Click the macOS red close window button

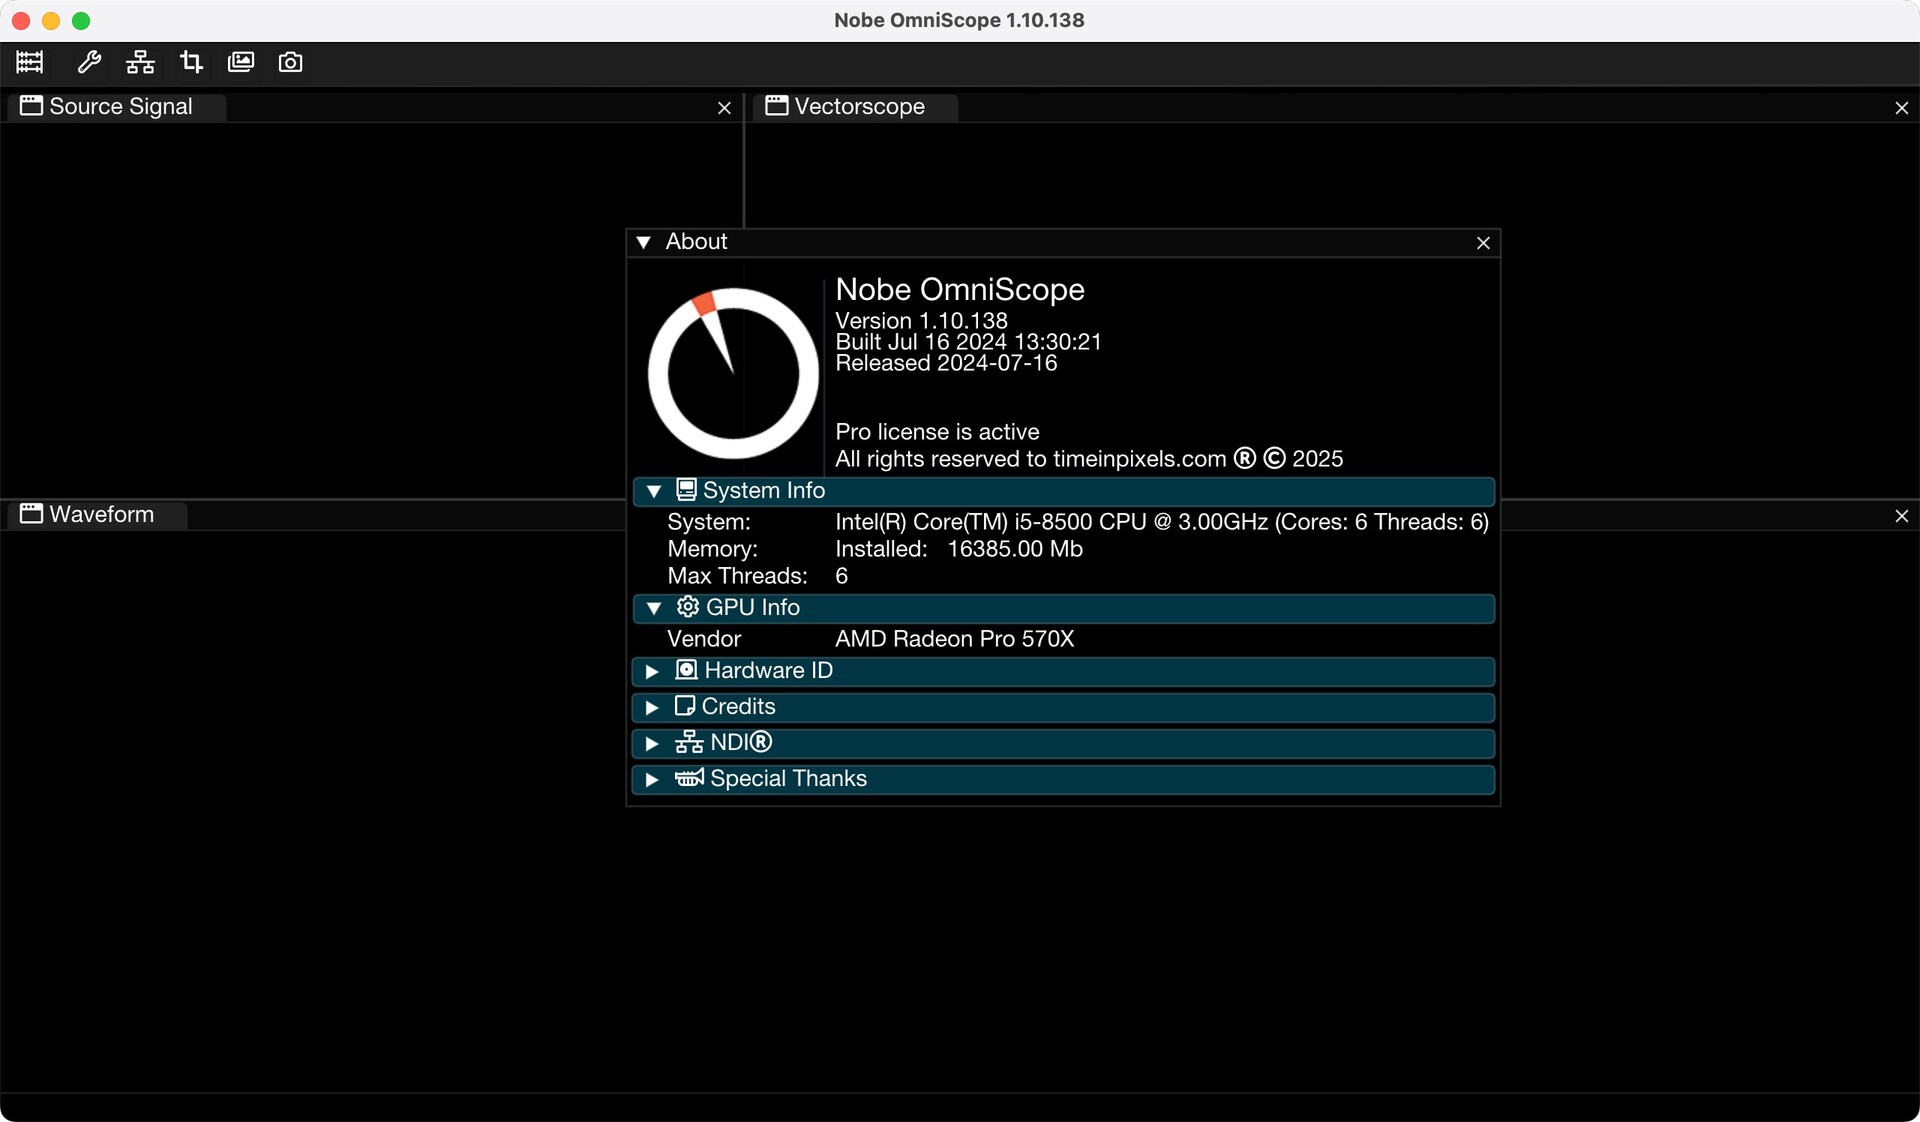coord(21,21)
